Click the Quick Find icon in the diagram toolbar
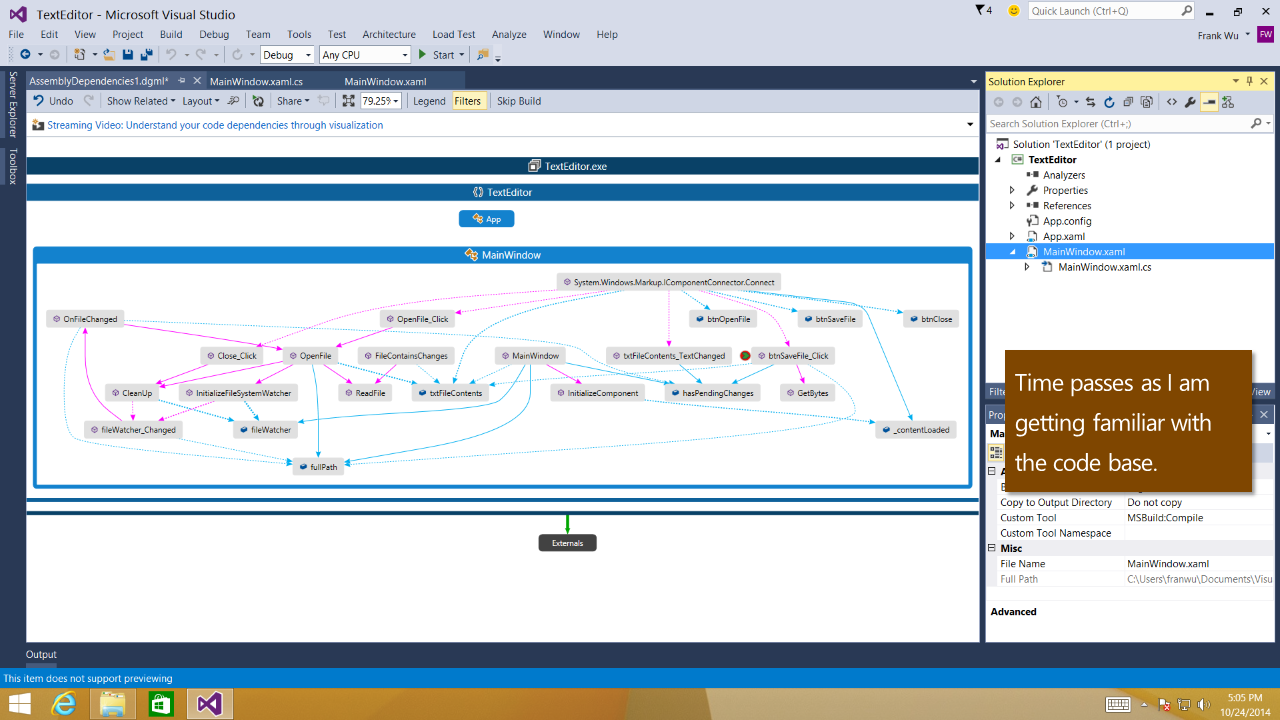This screenshot has height=720, width=1280. (x=233, y=101)
